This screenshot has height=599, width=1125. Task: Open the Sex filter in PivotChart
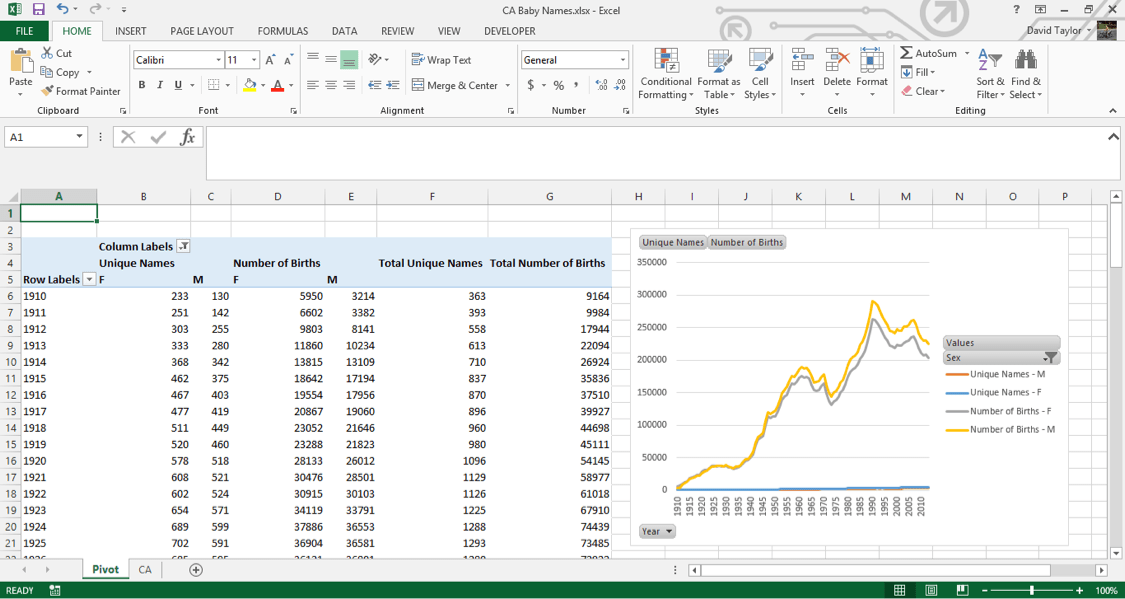(1049, 357)
